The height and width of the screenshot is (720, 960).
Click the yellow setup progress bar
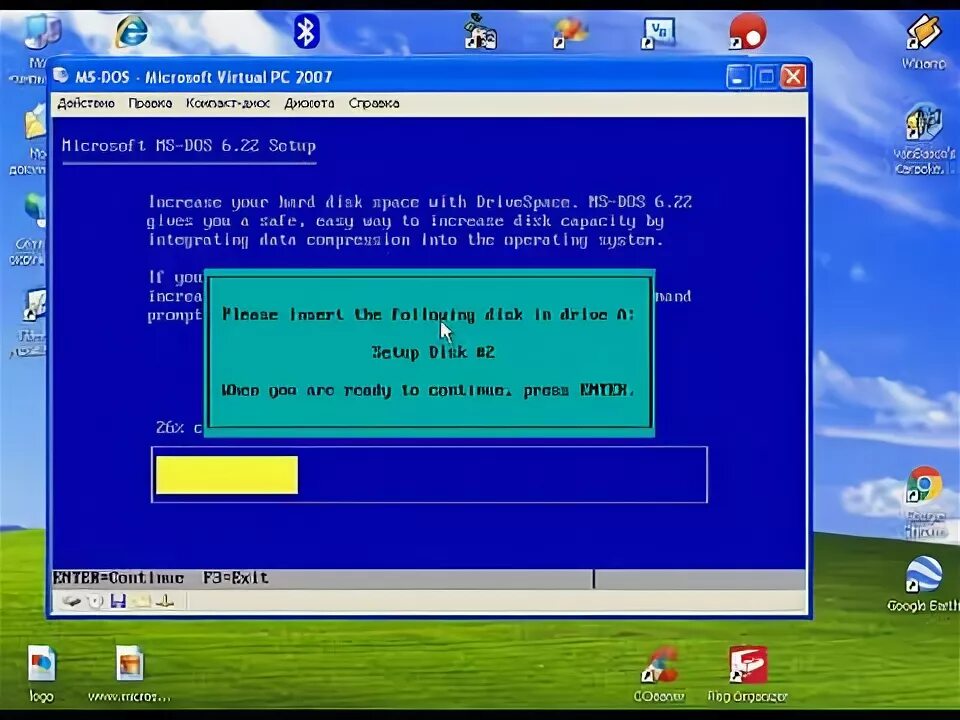227,475
